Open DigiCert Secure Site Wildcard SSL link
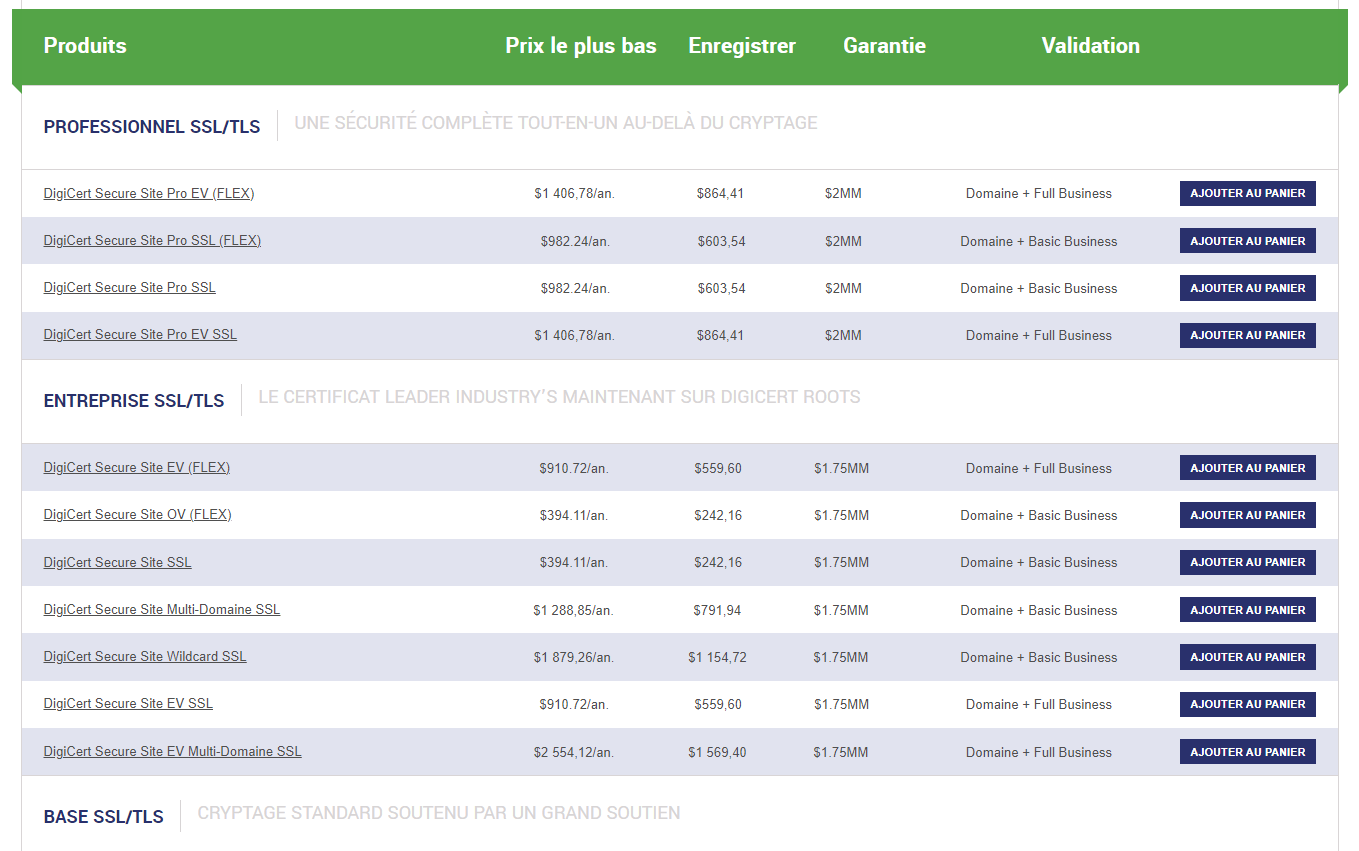The width and height of the screenshot is (1359, 851). pyautogui.click(x=145, y=656)
